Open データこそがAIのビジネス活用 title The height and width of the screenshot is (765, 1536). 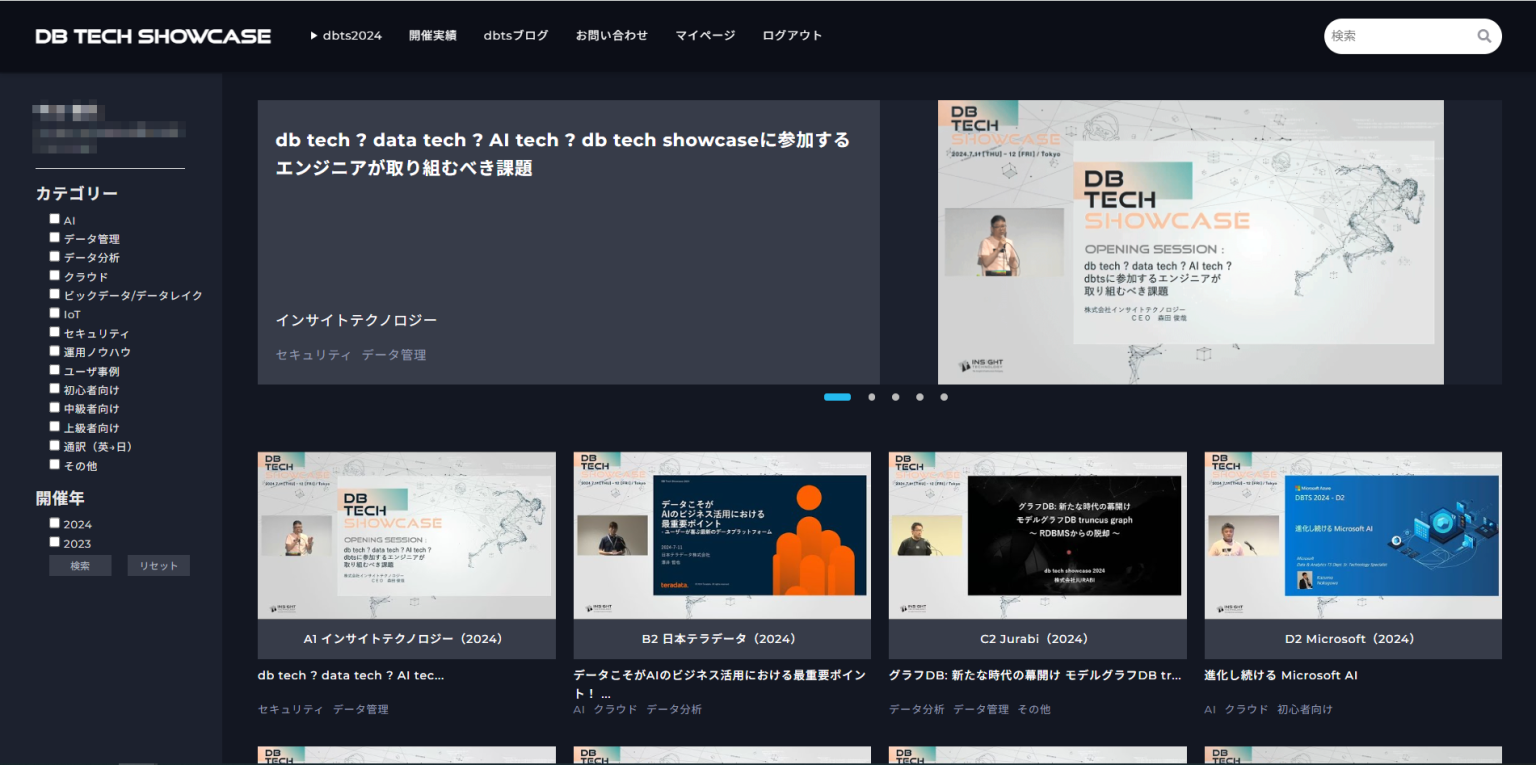pos(720,684)
